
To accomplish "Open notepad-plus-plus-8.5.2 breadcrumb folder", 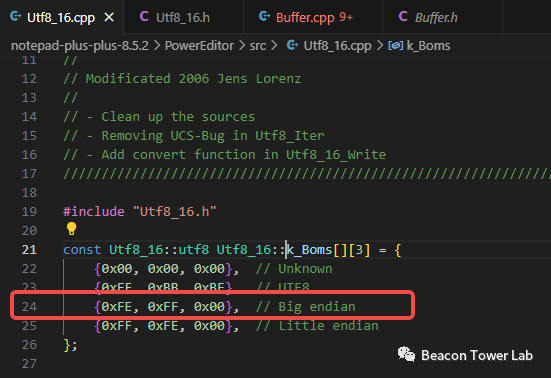I will click(x=80, y=46).
